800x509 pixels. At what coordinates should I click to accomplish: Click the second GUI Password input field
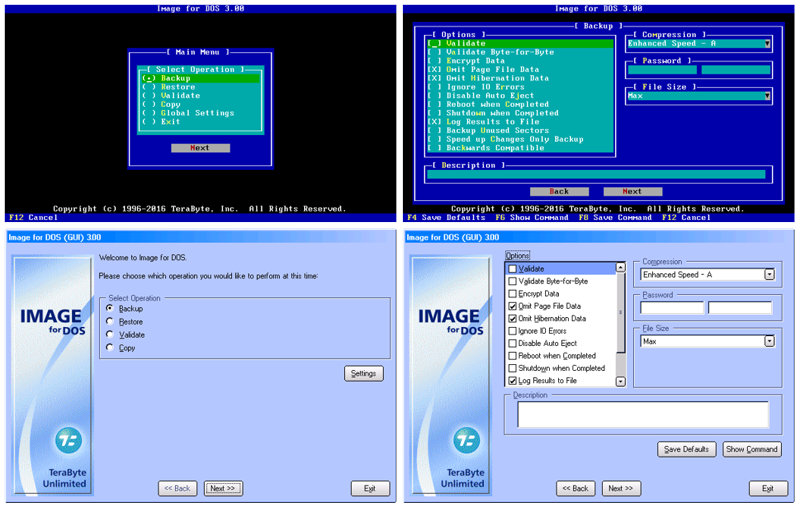coord(740,308)
